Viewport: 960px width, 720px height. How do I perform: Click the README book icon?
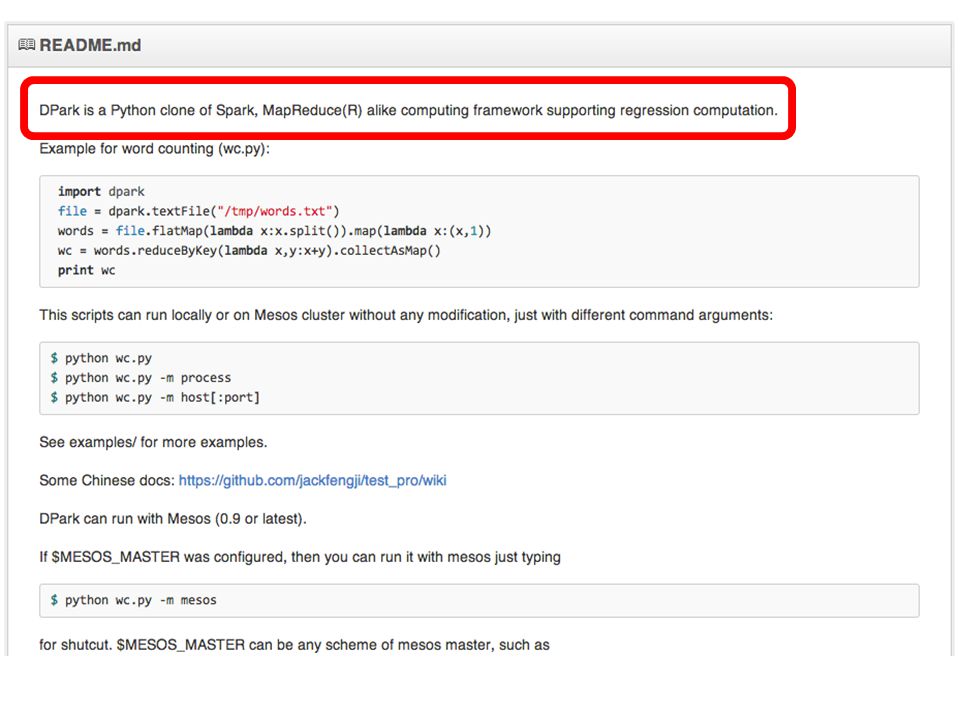pos(26,45)
